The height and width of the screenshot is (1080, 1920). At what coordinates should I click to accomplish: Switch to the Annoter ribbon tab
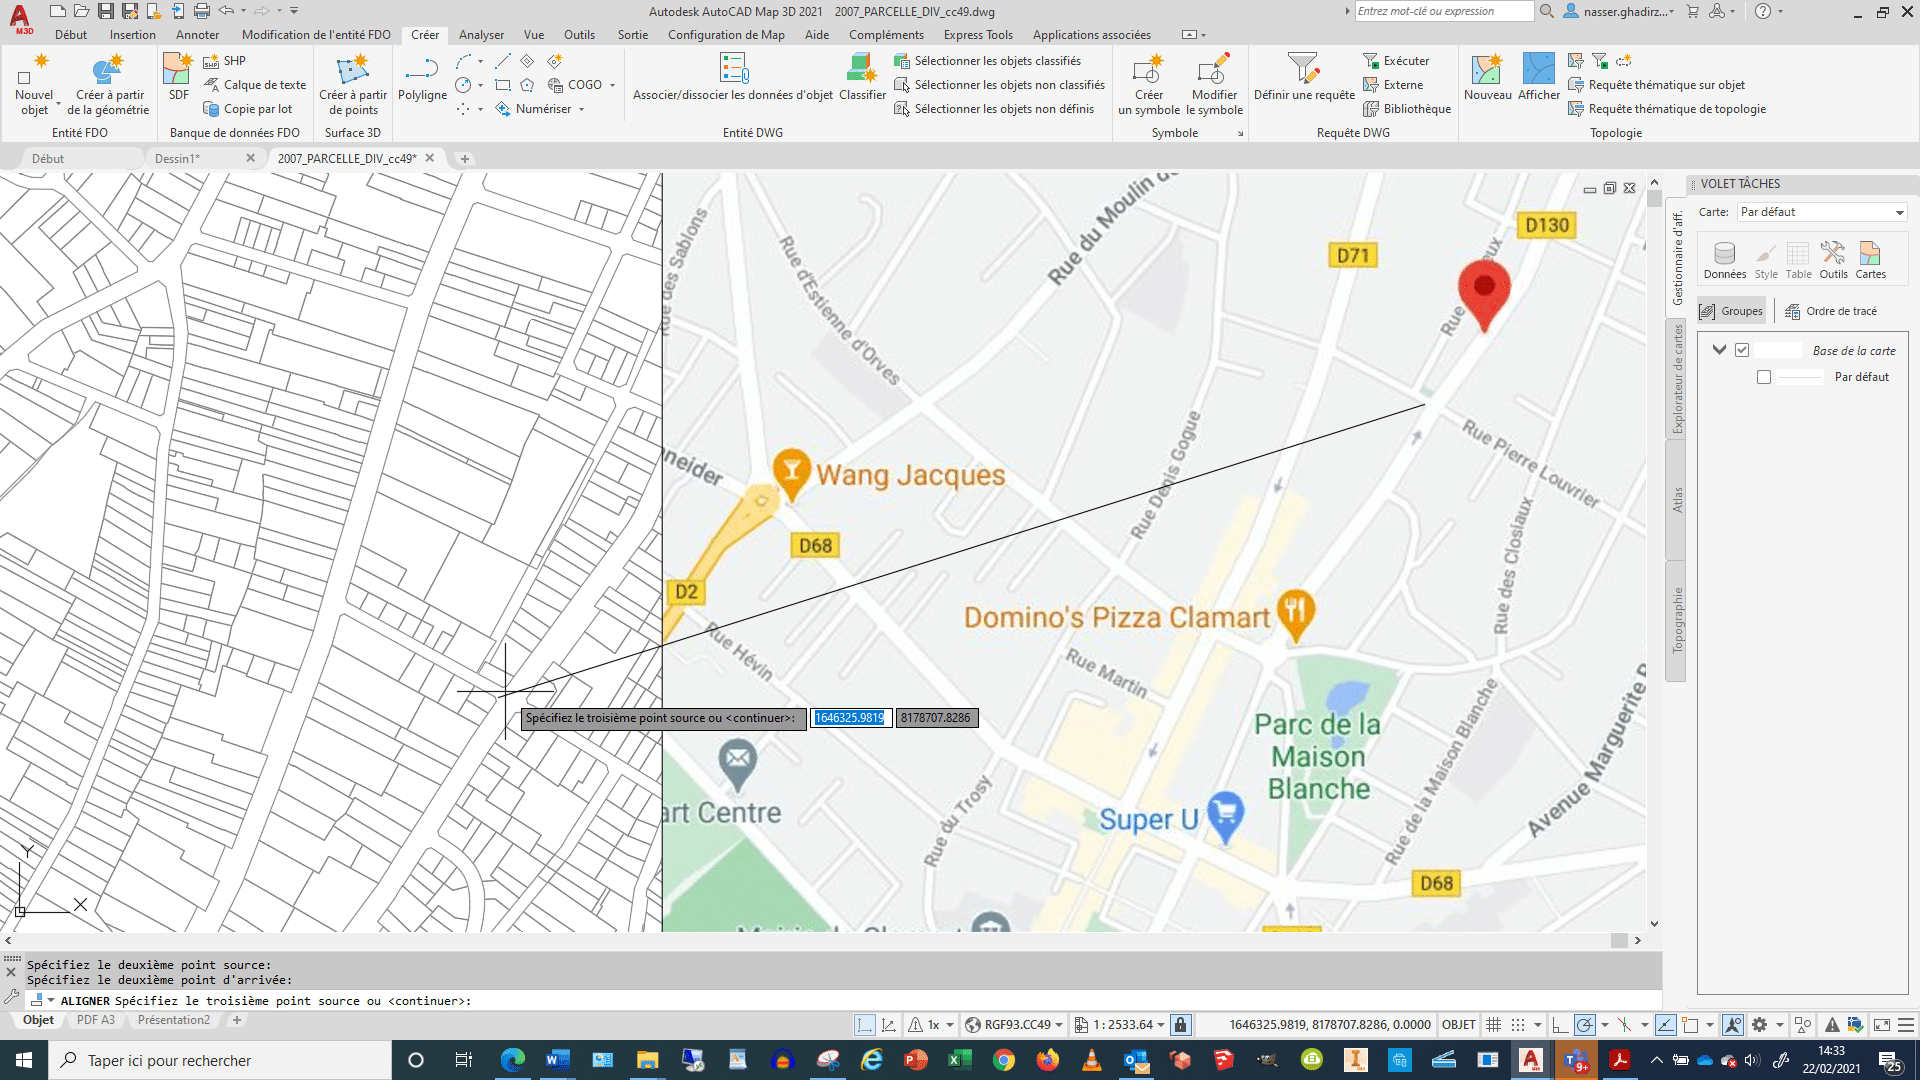tap(197, 34)
